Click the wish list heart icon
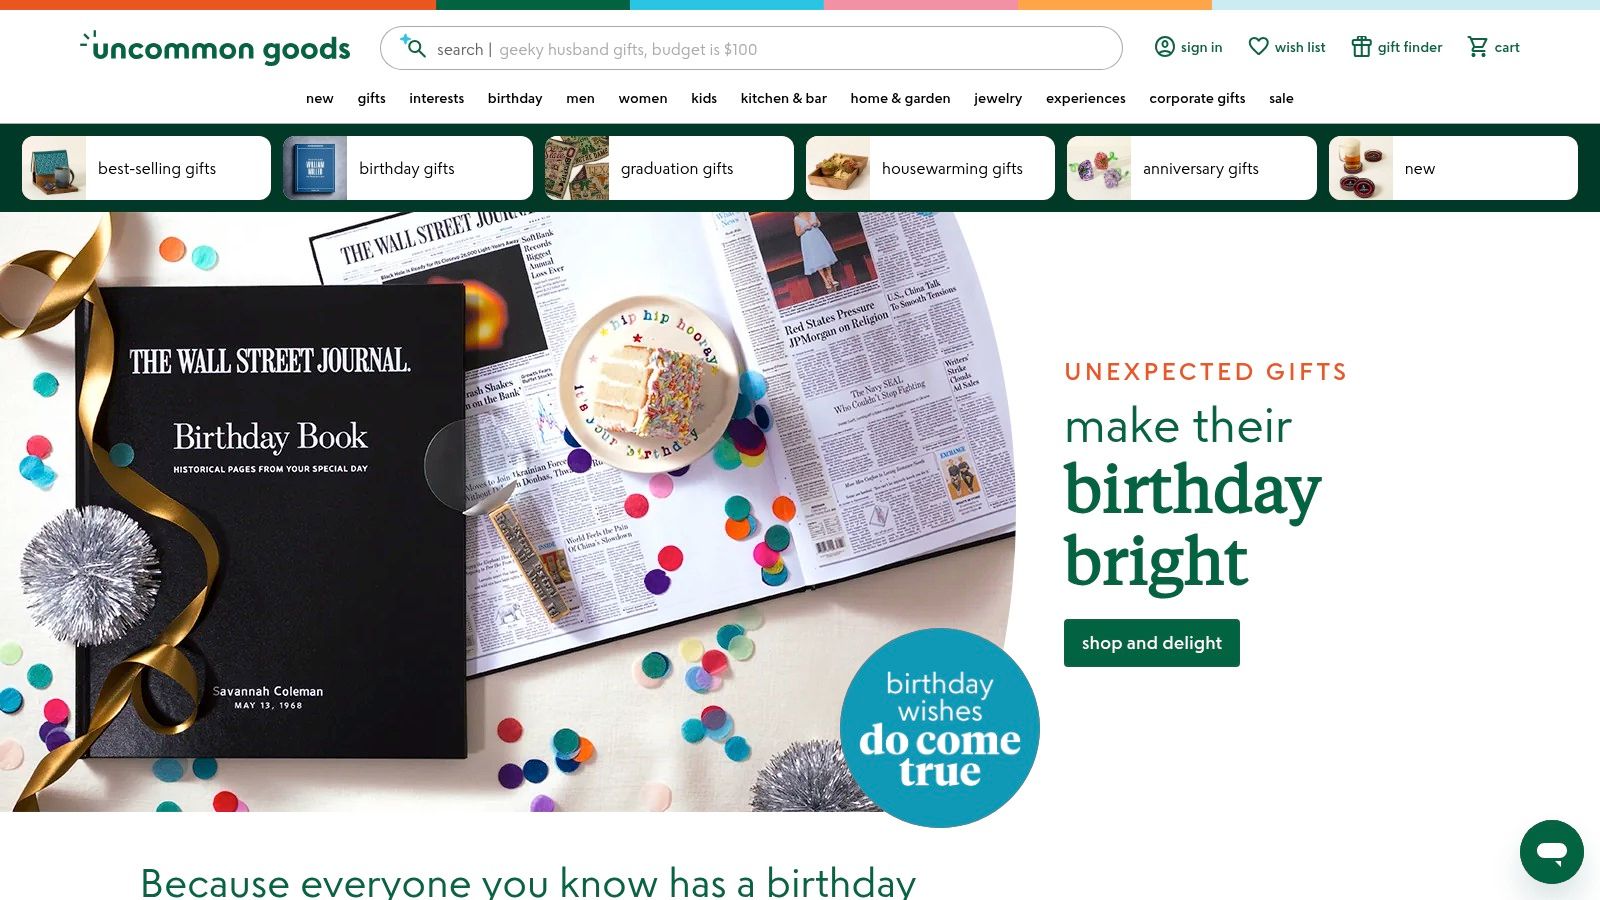 tap(1258, 47)
